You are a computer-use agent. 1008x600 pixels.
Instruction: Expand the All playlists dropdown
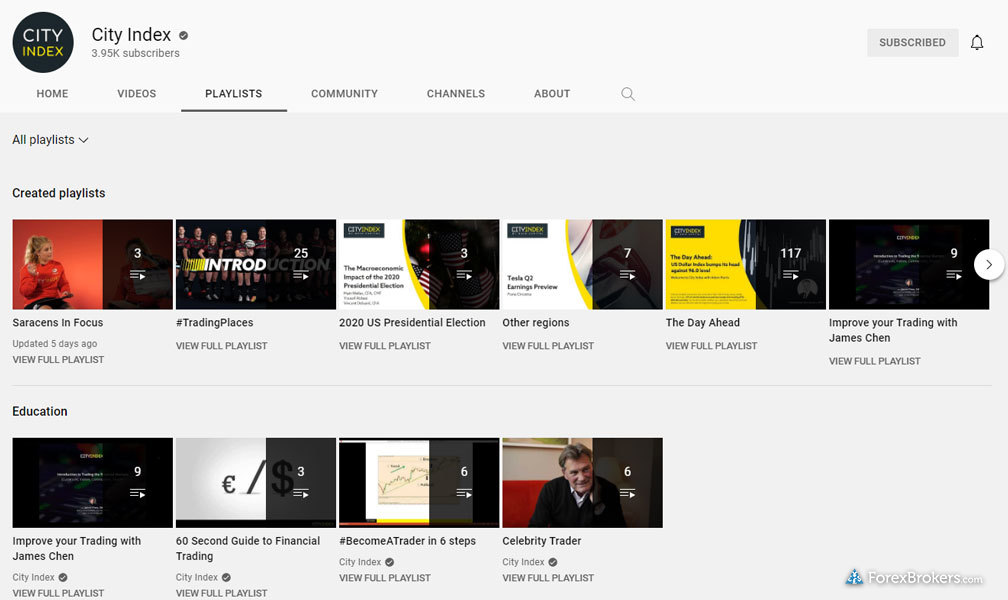point(50,140)
